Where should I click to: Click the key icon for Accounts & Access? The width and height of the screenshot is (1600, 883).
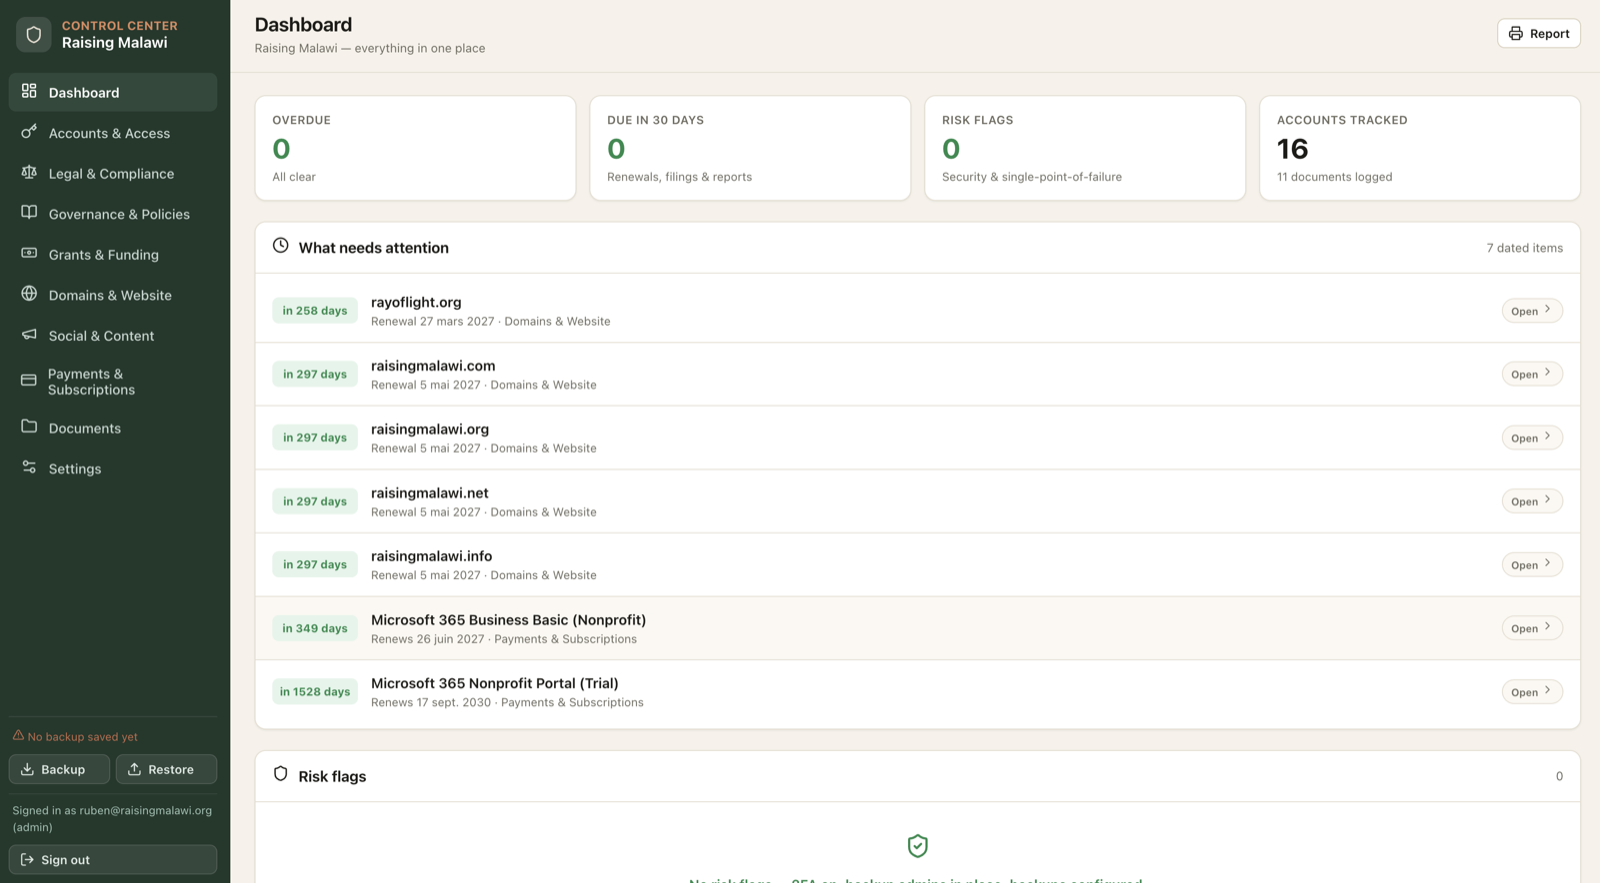point(29,132)
